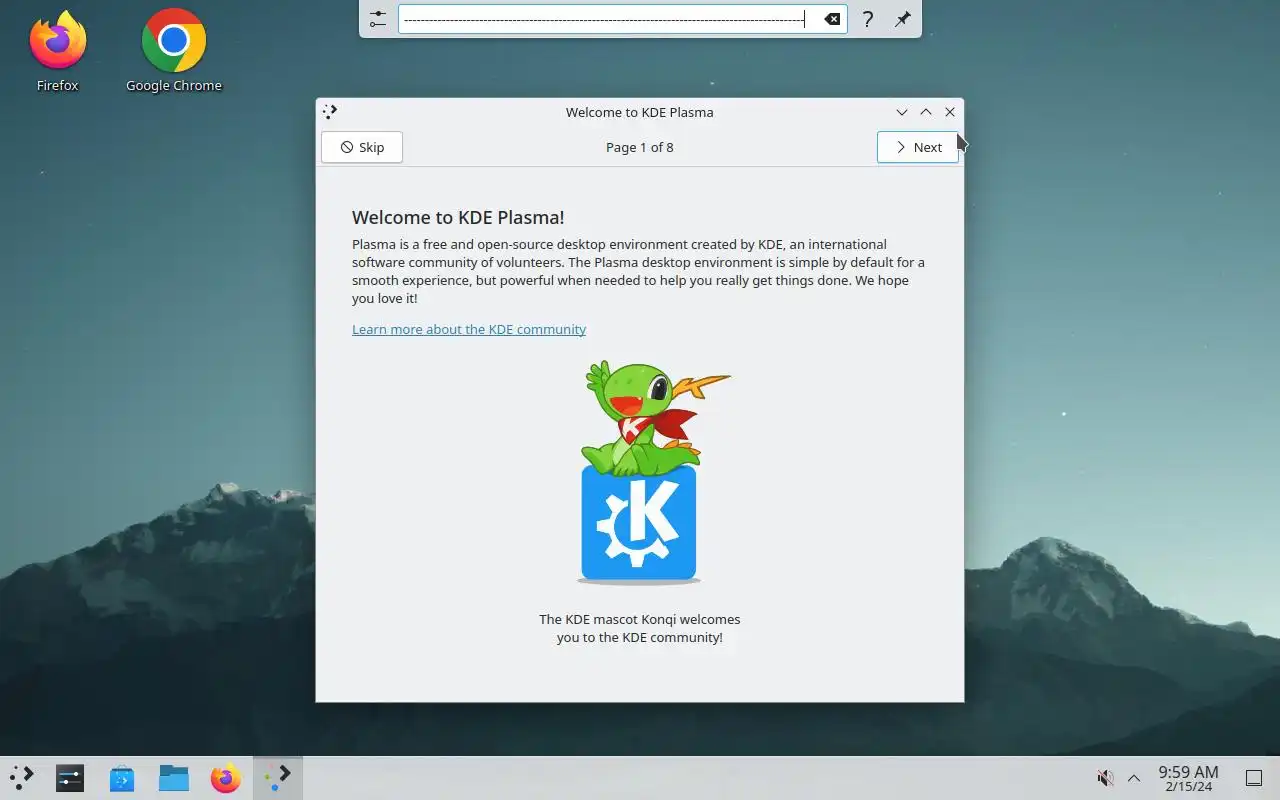Launch Discover software center from the taskbar
Viewport: 1280px width, 800px height.
(x=122, y=778)
